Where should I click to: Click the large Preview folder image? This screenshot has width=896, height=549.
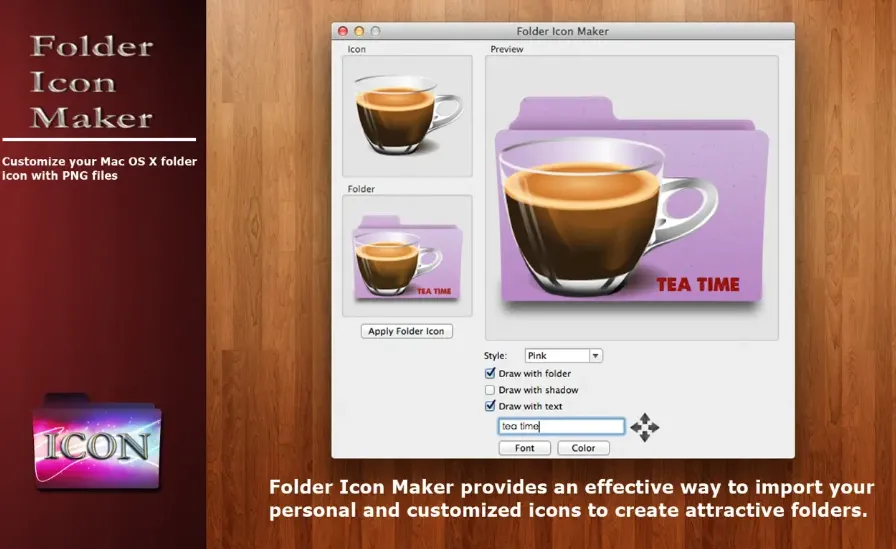point(631,202)
